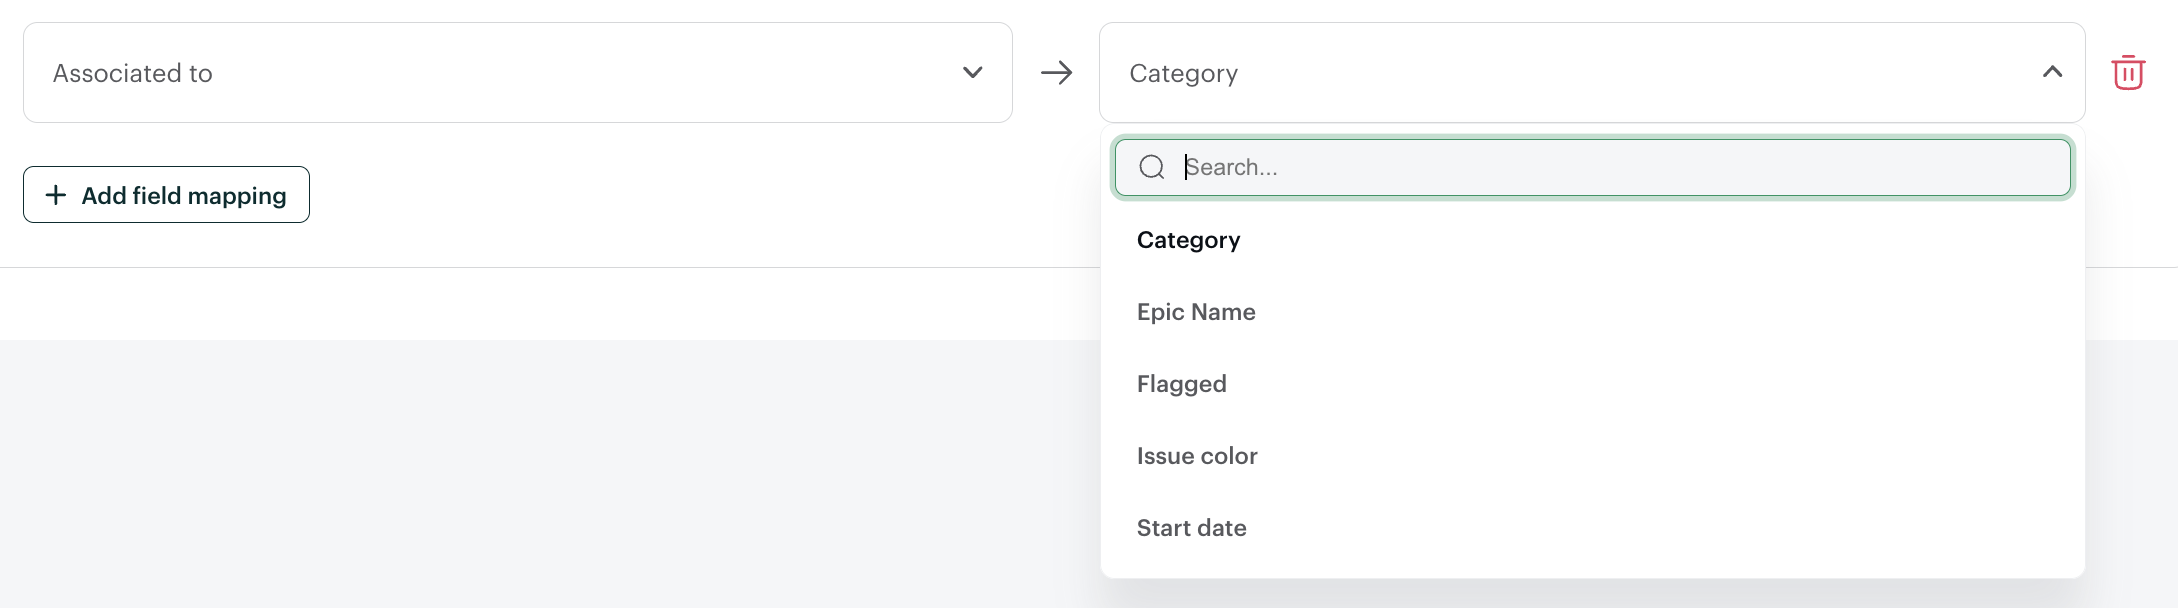Select the Flagged option

pyautogui.click(x=1181, y=384)
